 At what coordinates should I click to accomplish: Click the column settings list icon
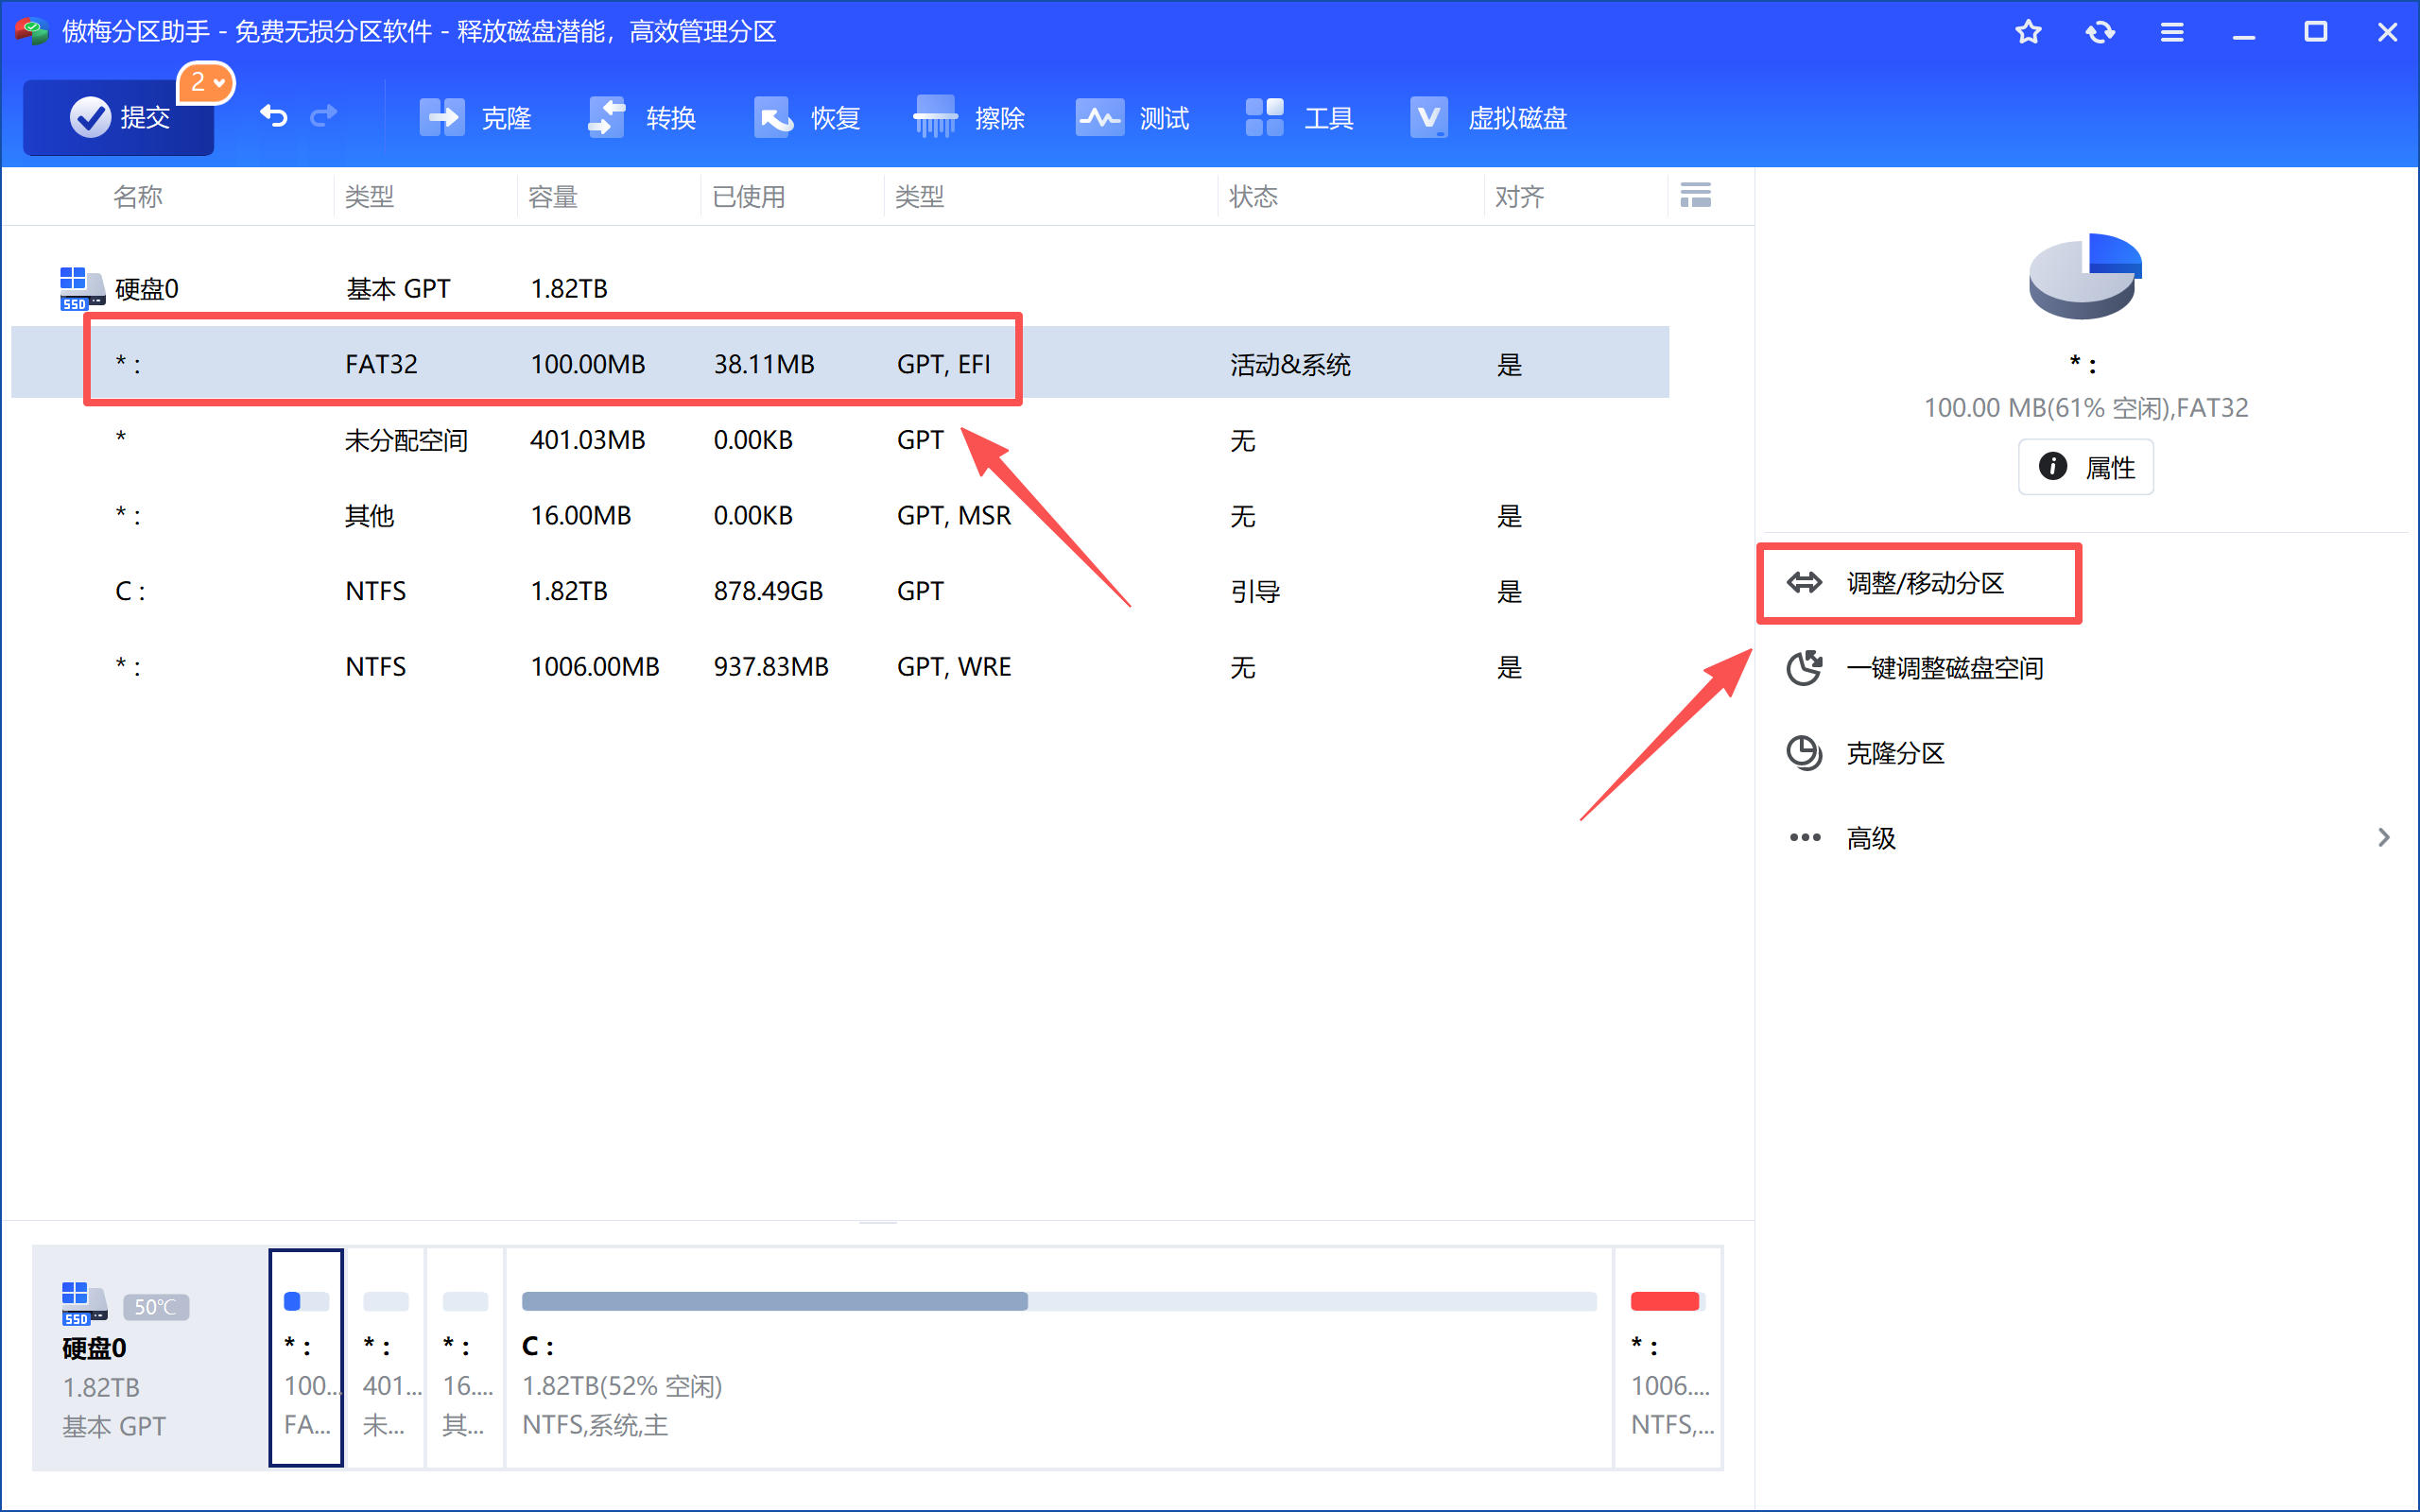pos(1695,195)
